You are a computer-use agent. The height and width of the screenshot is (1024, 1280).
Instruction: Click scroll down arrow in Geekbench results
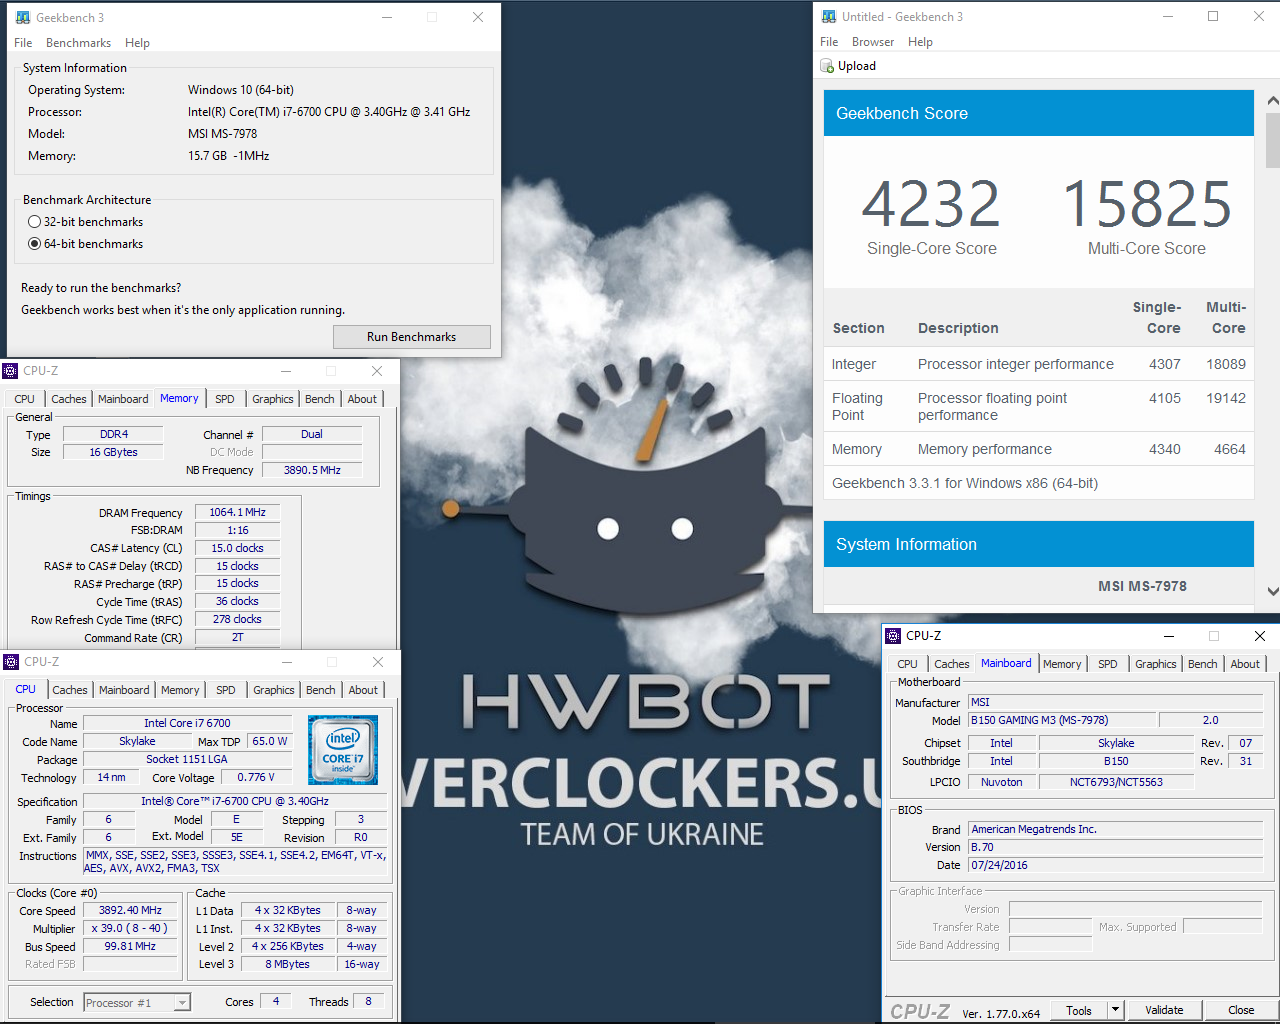coord(1272,591)
